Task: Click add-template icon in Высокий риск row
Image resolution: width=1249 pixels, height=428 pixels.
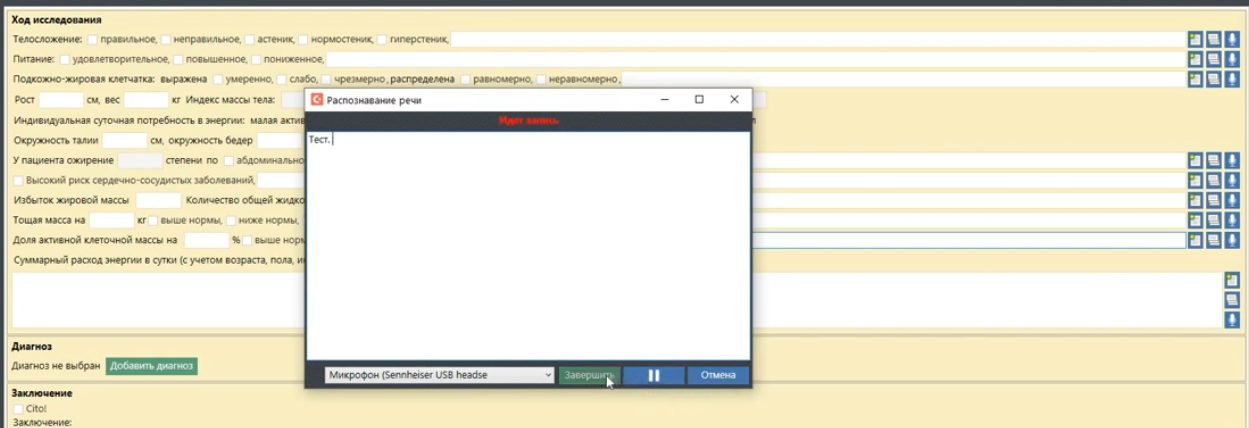Action: tap(1194, 180)
